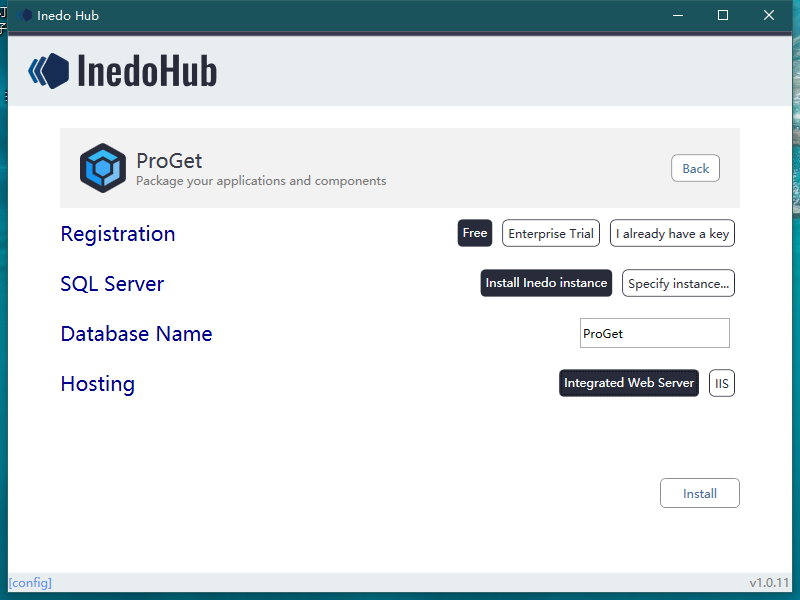Open the [config] link

coord(30,583)
